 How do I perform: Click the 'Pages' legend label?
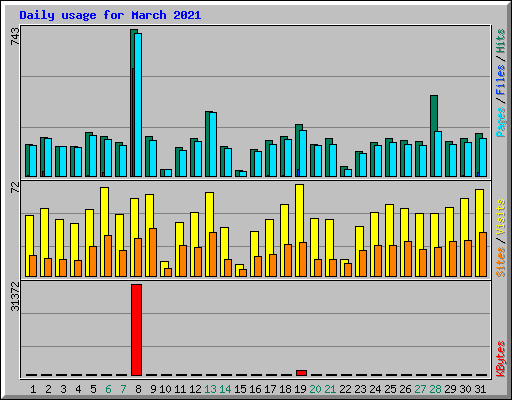click(x=501, y=122)
